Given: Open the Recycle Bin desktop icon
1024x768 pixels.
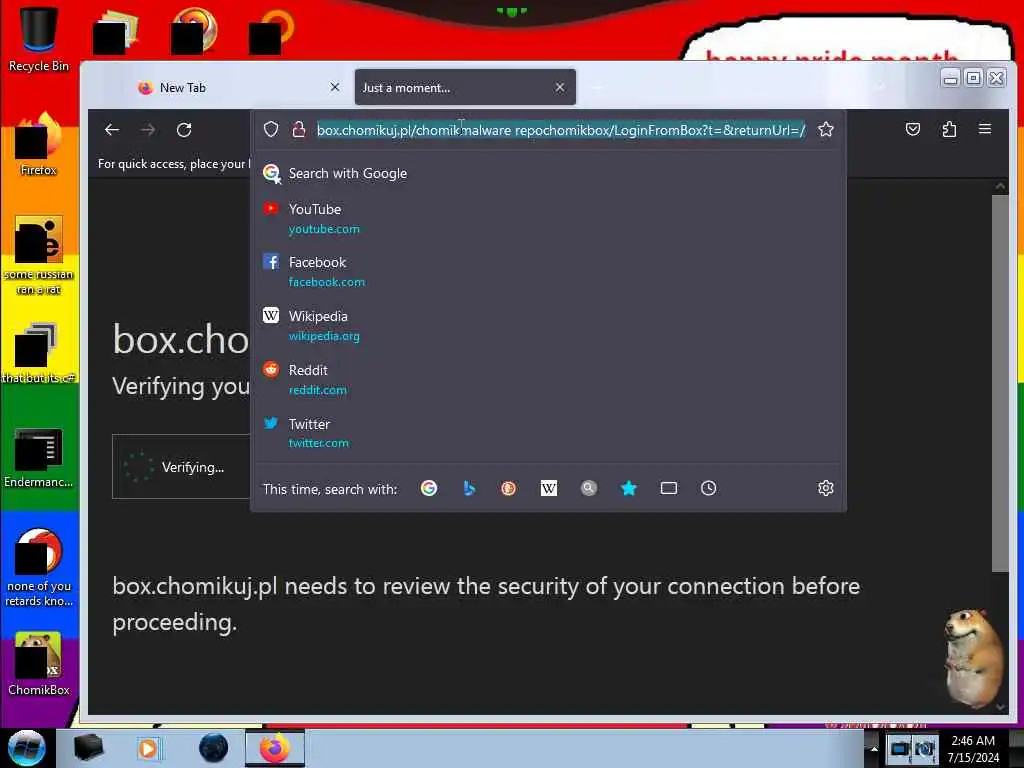Looking at the screenshot, I should coord(39,39).
